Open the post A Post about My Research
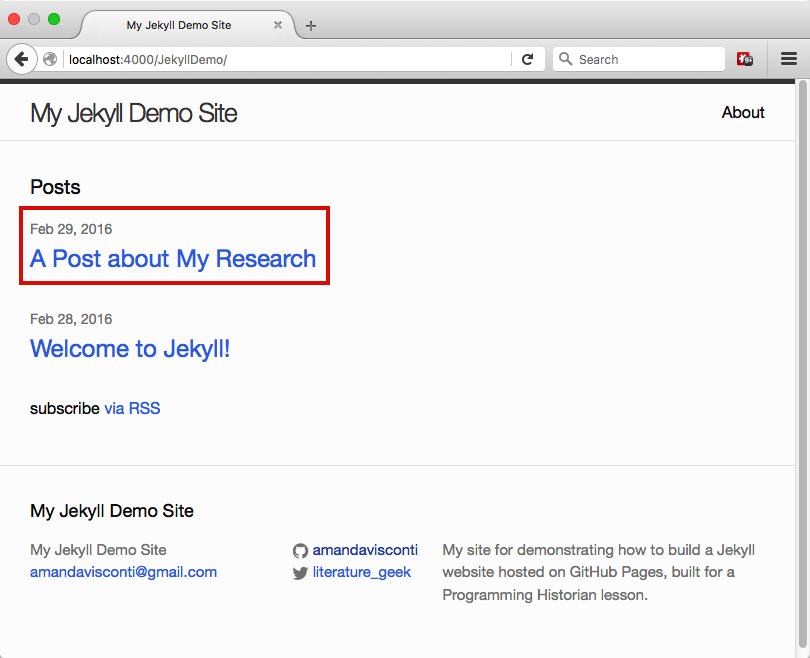This screenshot has height=658, width=810. click(x=172, y=259)
